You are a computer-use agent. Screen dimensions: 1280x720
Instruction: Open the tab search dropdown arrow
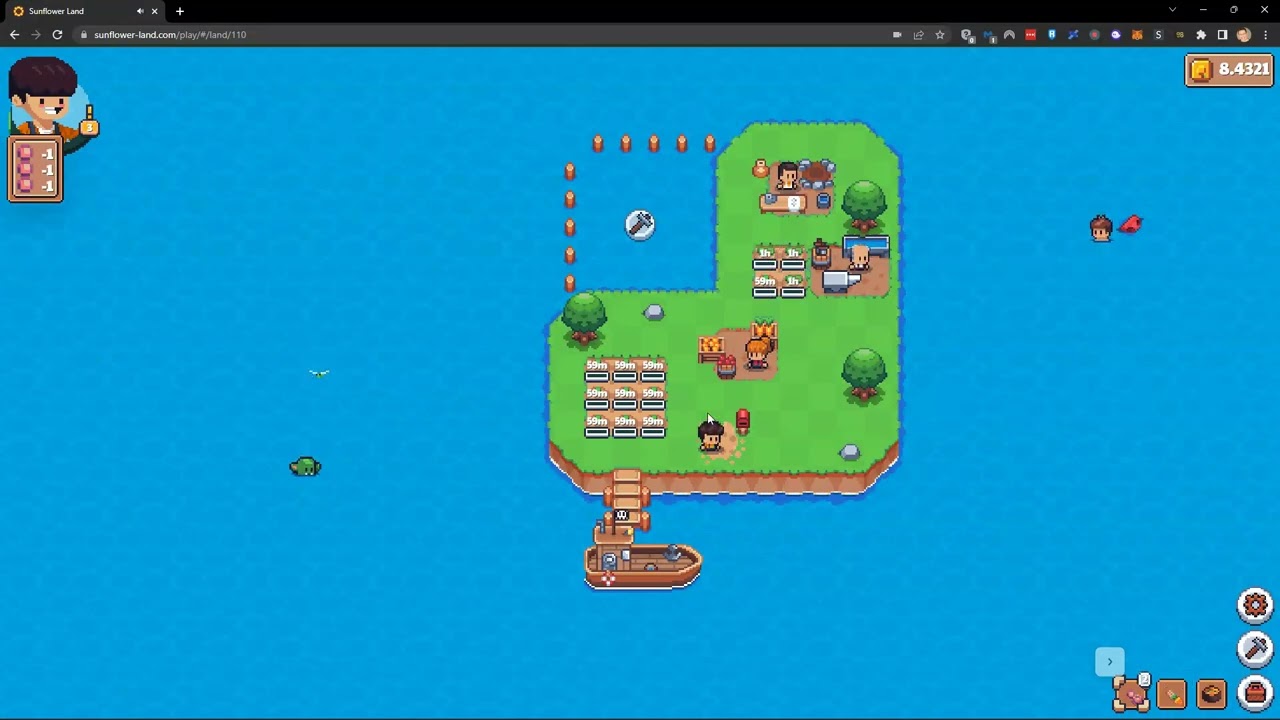(1172, 10)
